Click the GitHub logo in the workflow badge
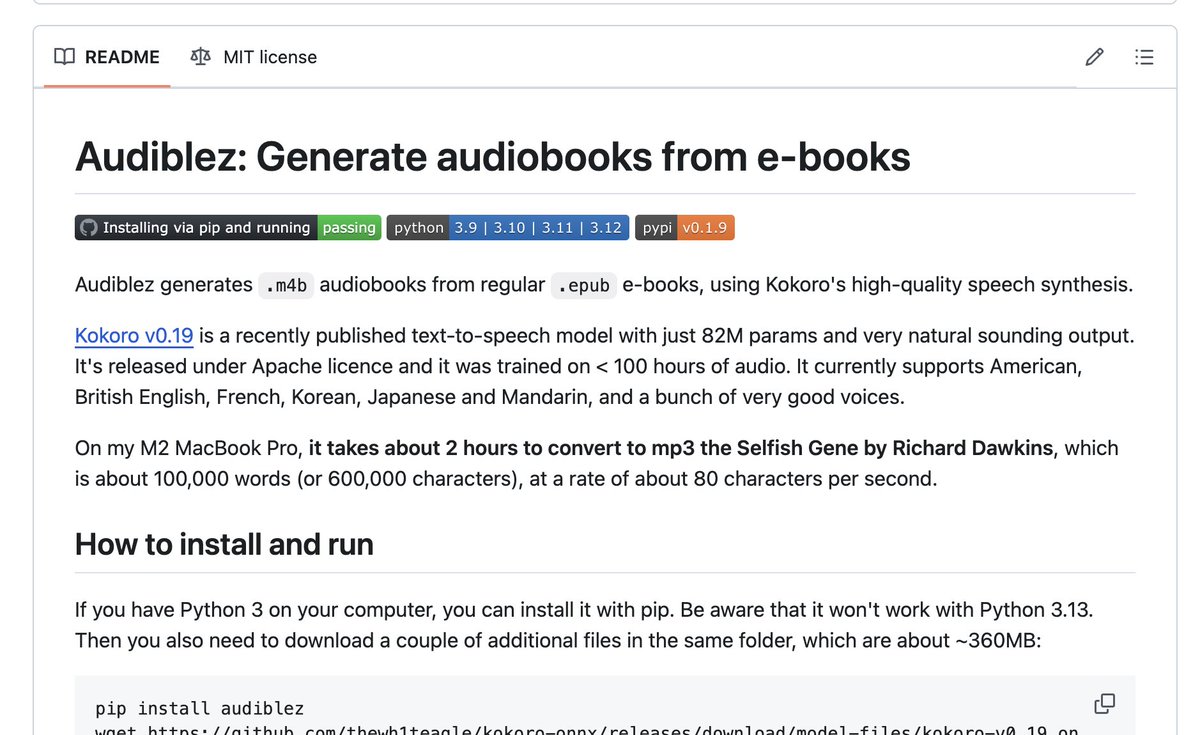This screenshot has height=735, width=1200. (x=89, y=228)
